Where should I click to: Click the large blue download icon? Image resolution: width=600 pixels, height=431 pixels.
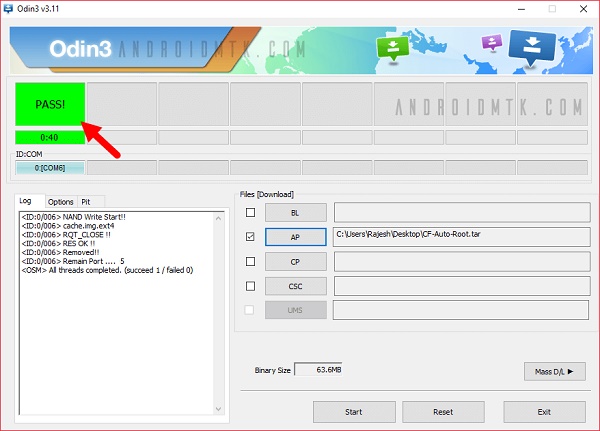[532, 47]
